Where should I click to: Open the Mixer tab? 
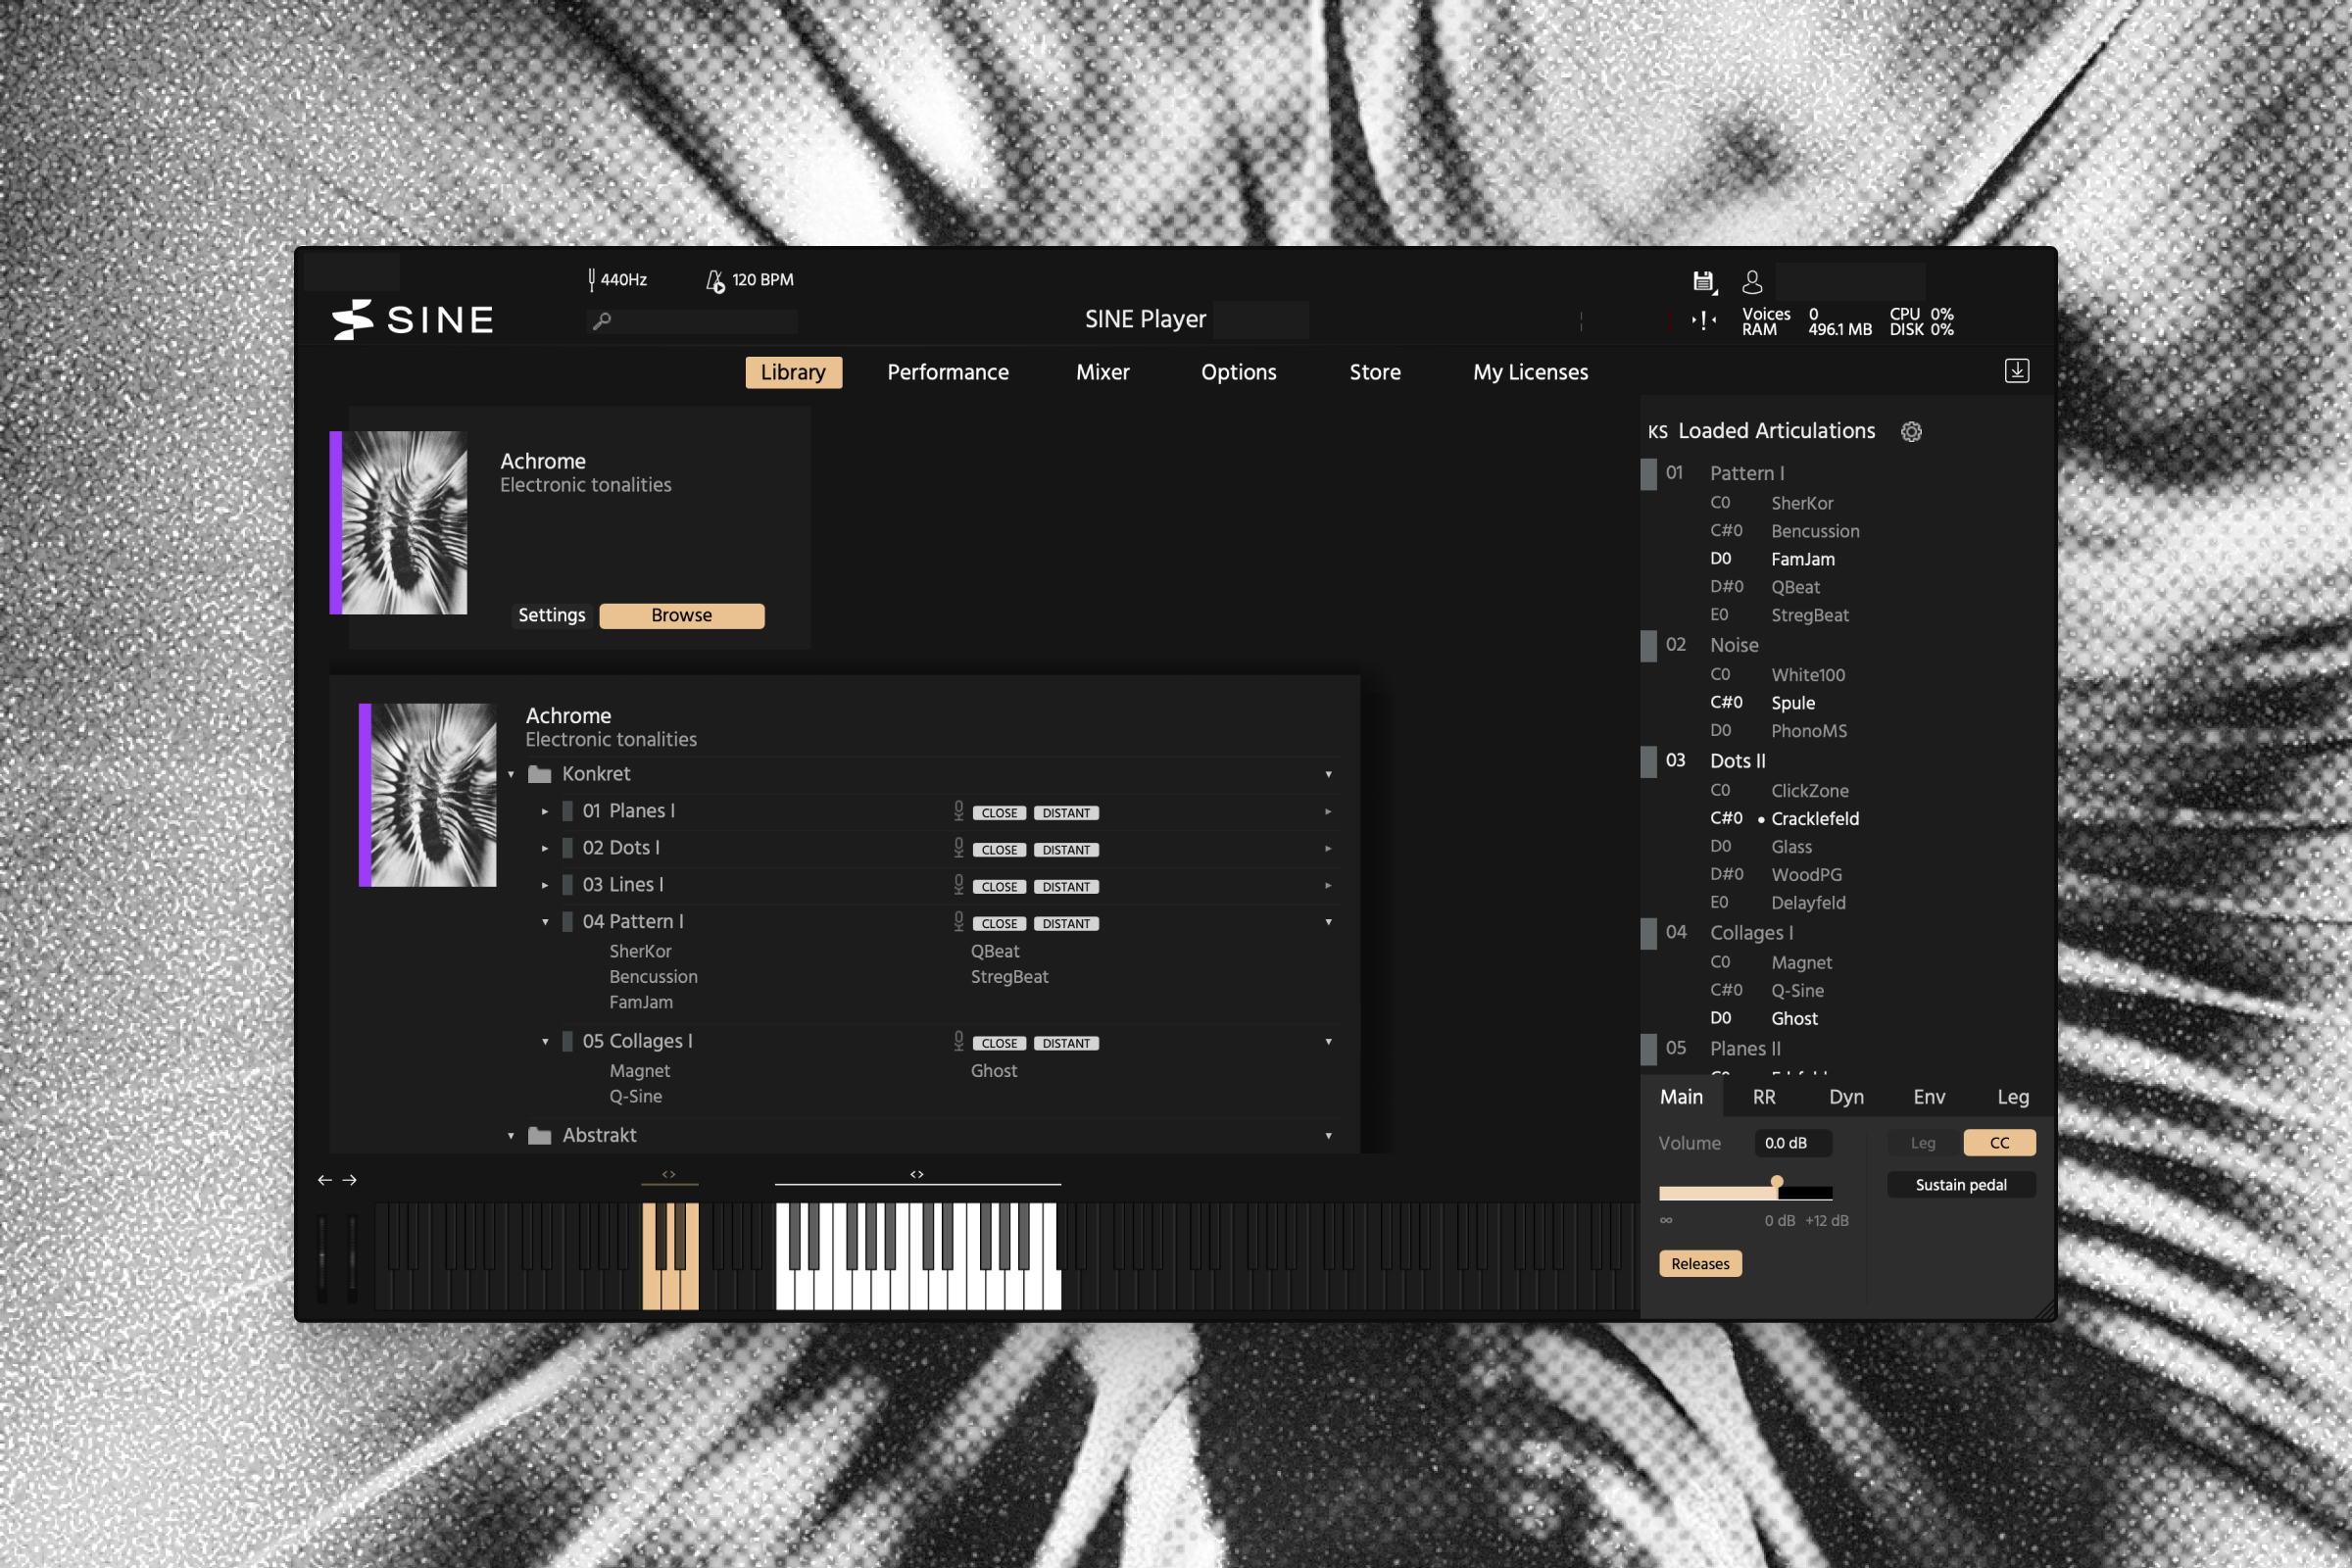point(1102,372)
